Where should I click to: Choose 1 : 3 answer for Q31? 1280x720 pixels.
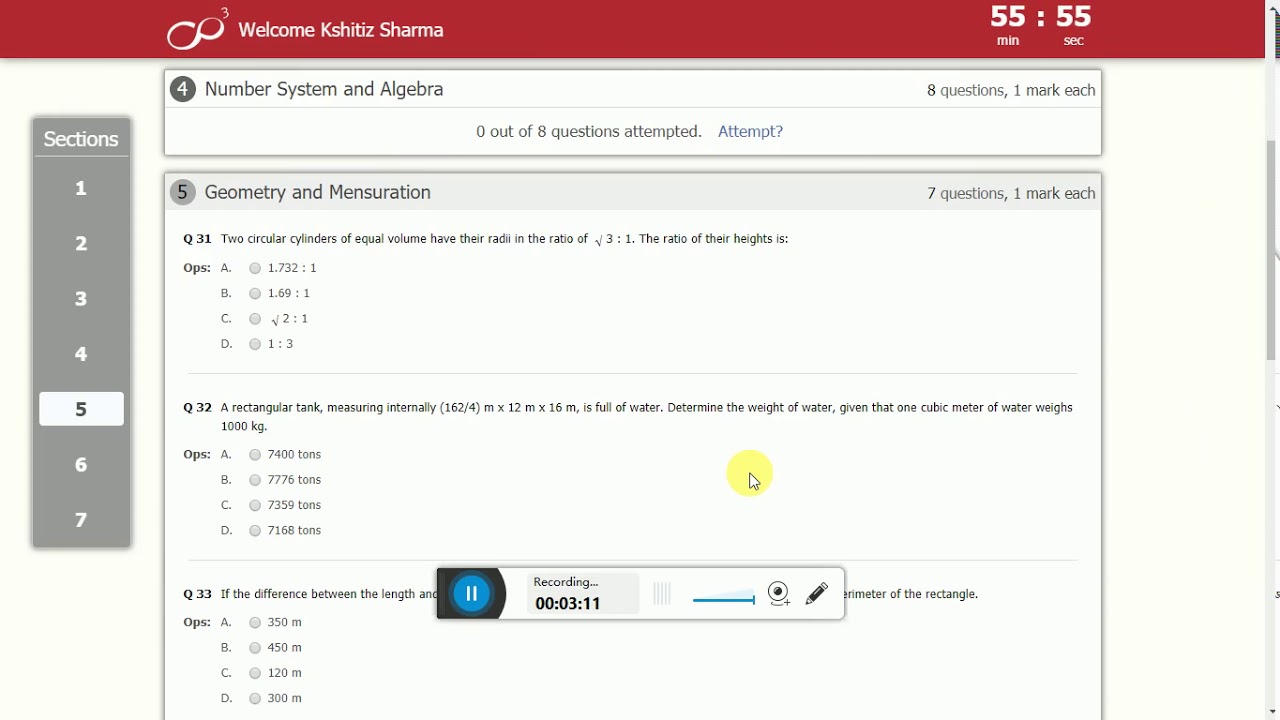[x=255, y=344]
